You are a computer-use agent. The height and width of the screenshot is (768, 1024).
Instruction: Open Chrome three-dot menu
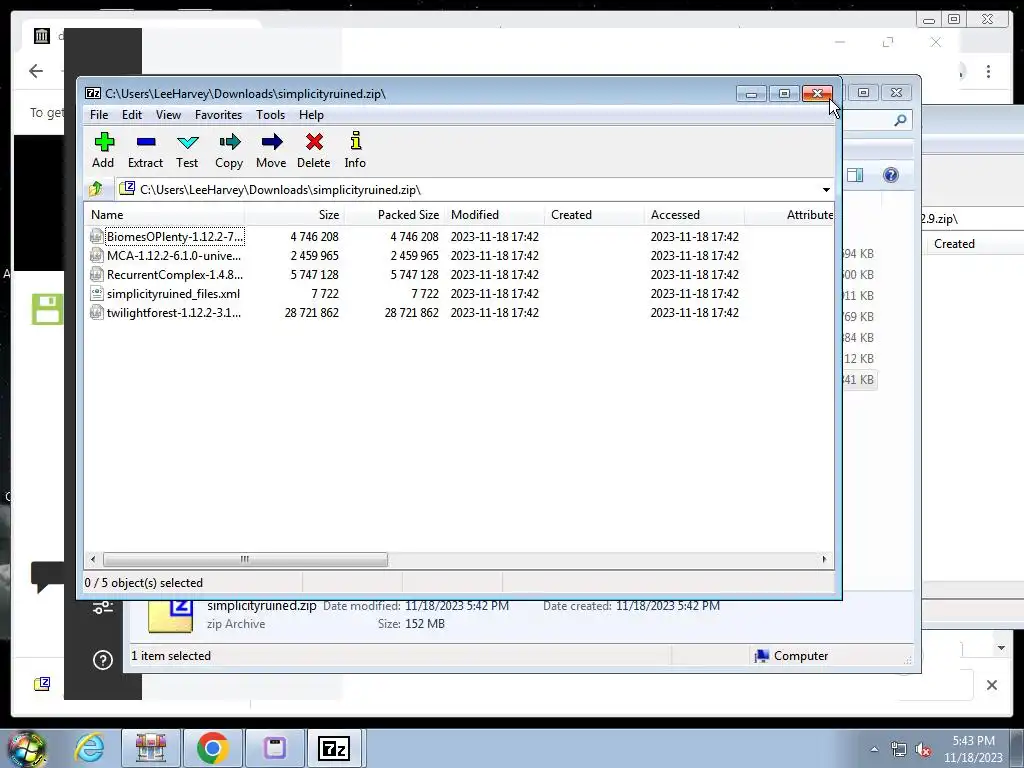click(x=988, y=71)
